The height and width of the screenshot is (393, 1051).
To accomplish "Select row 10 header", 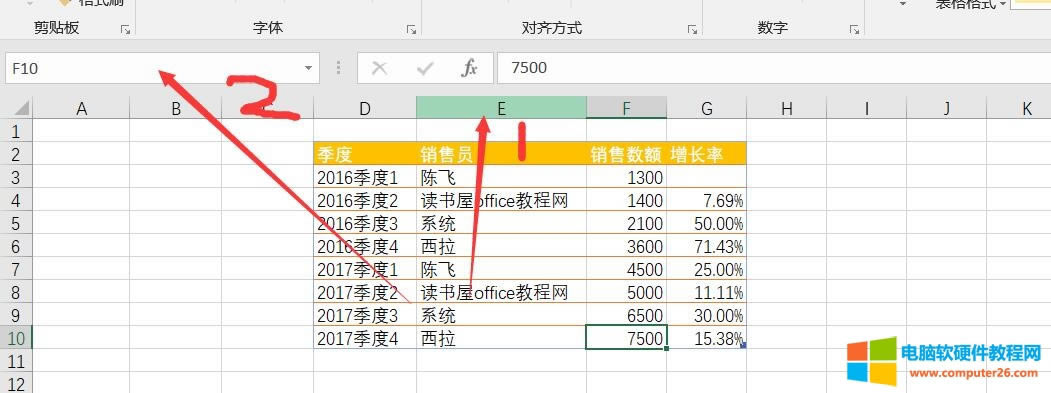I will pyautogui.click(x=16, y=337).
